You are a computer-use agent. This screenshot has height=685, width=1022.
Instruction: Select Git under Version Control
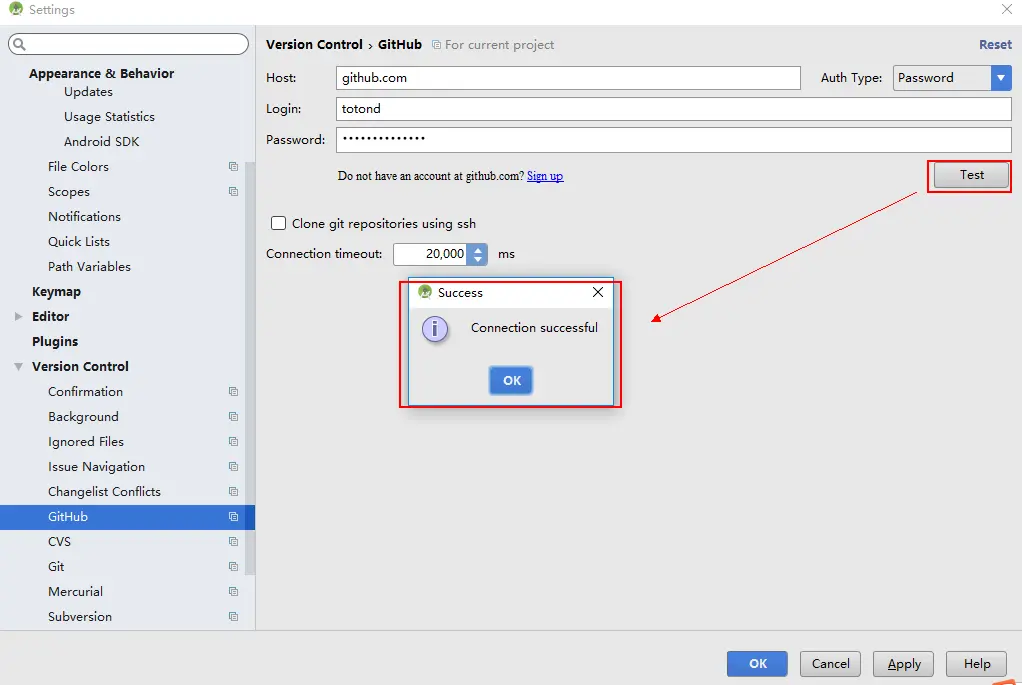(x=56, y=566)
